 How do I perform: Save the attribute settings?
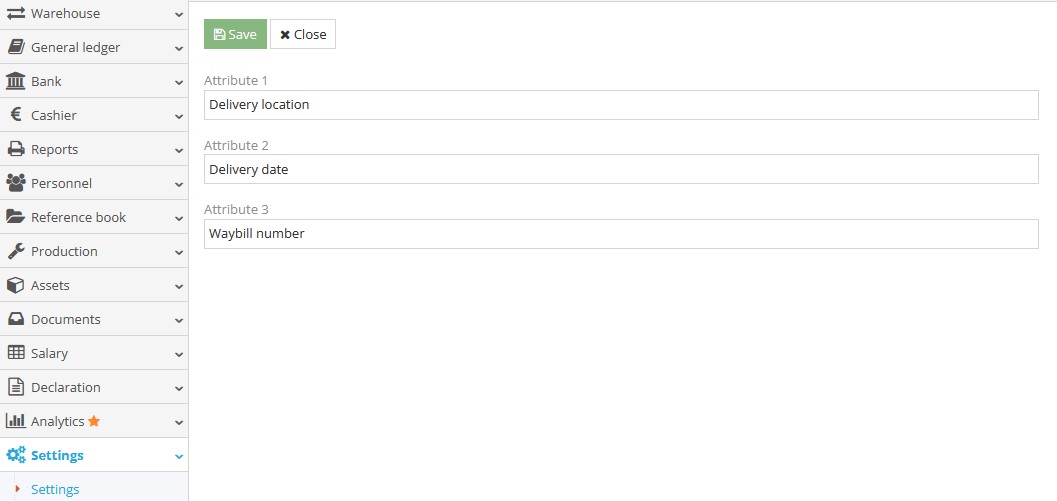[235, 34]
